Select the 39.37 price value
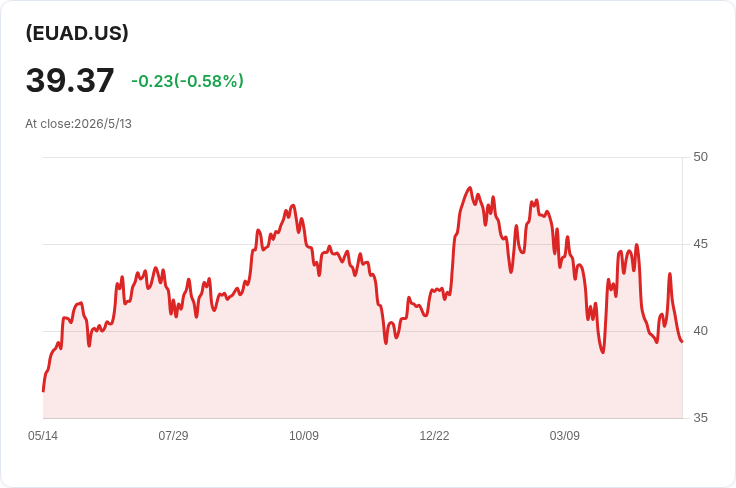This screenshot has height=488, width=736. [70, 80]
